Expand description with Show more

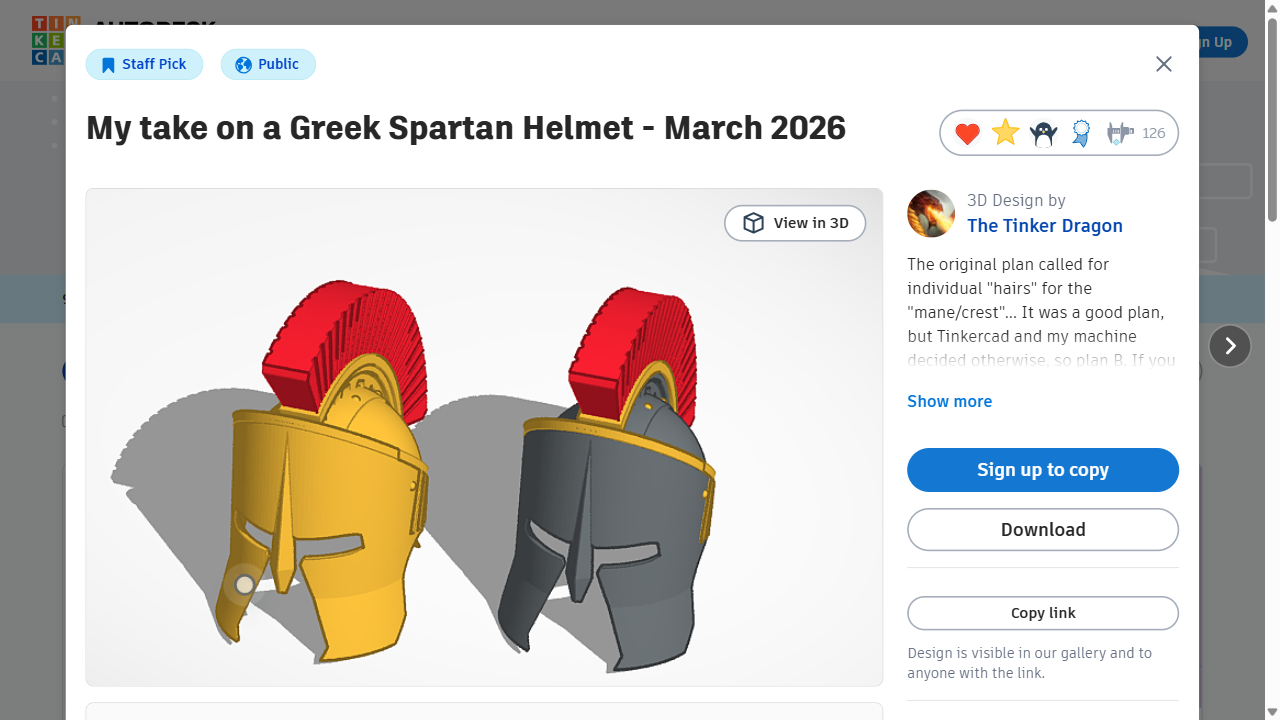coord(949,401)
